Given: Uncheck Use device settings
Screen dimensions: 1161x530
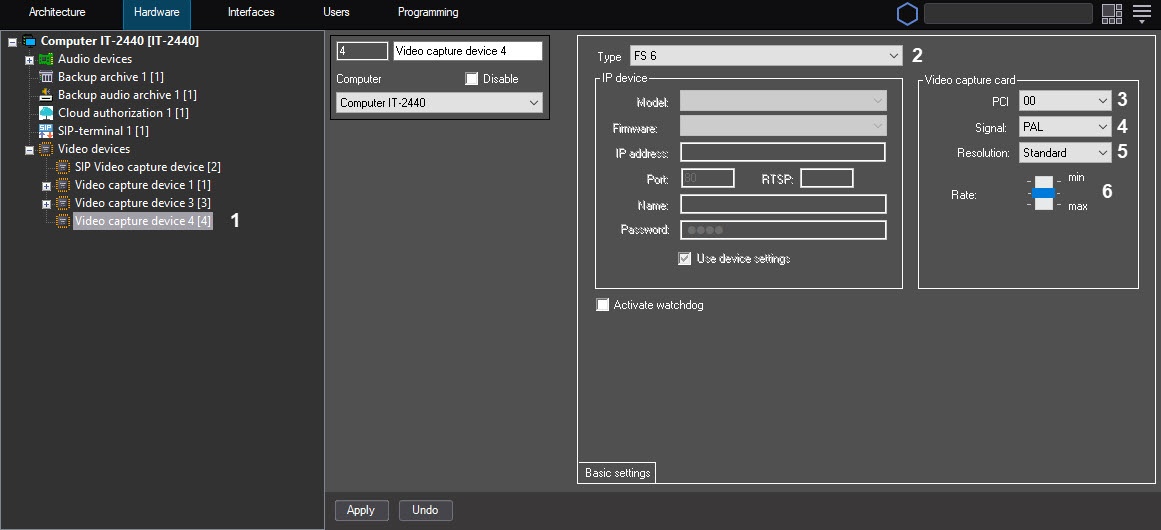Looking at the screenshot, I should tap(684, 259).
